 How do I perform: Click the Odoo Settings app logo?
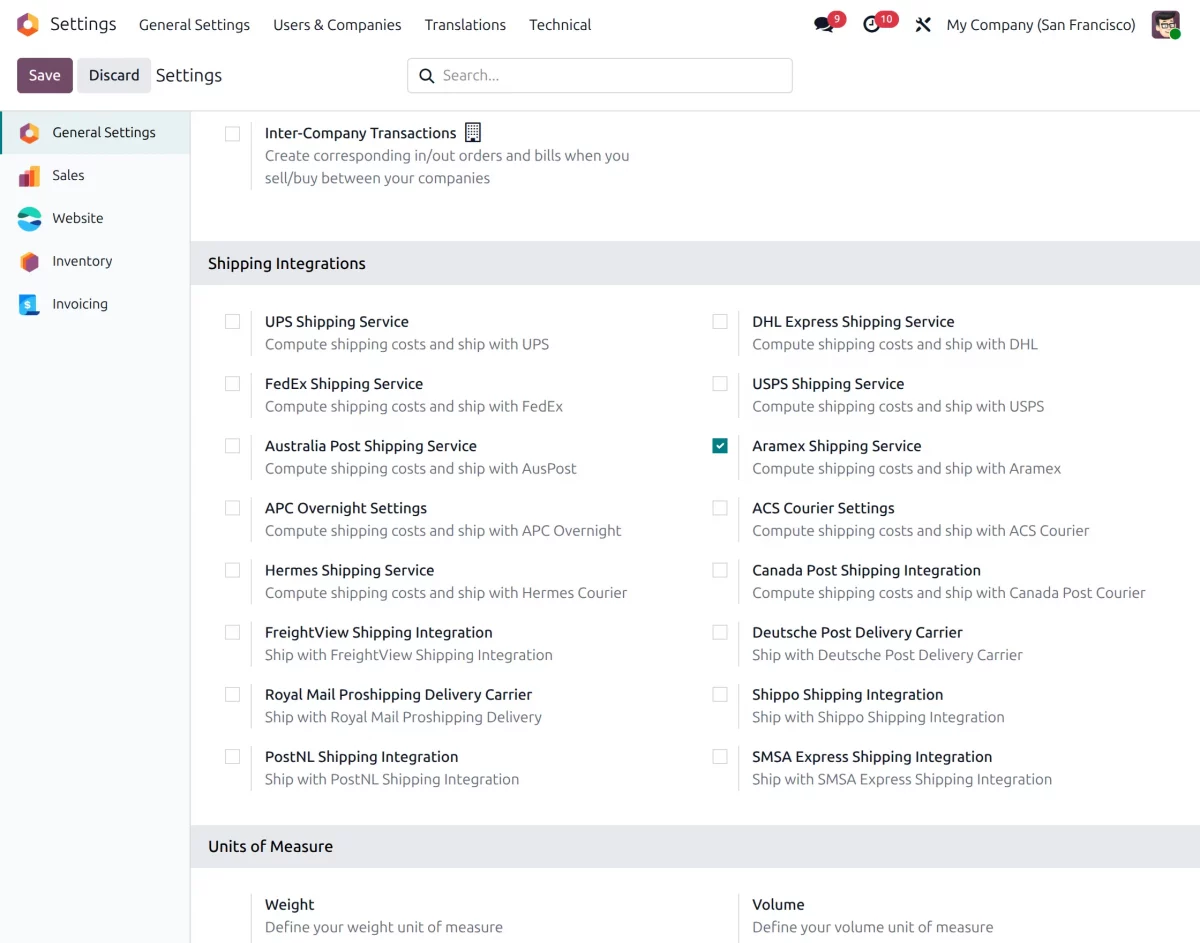click(28, 25)
